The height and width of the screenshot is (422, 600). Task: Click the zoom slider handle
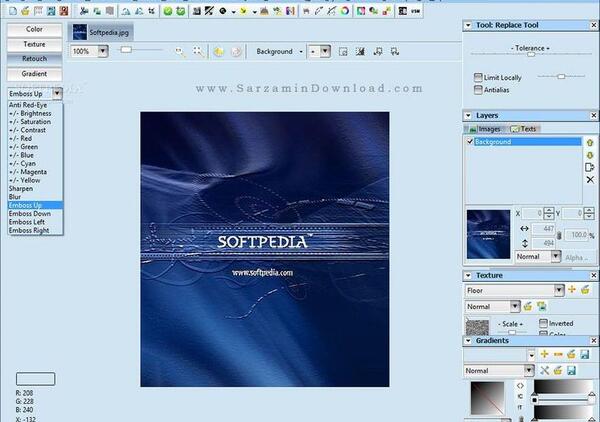(x=126, y=50)
